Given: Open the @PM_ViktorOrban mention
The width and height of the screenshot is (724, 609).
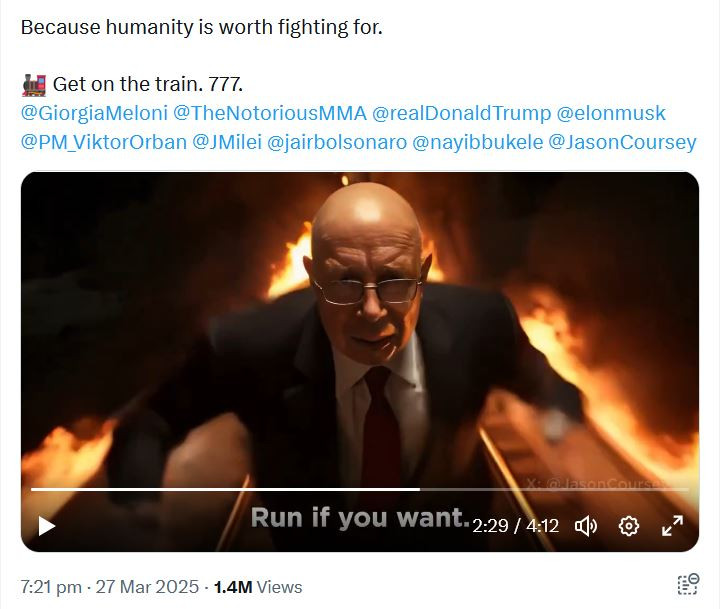Looking at the screenshot, I should (x=104, y=142).
